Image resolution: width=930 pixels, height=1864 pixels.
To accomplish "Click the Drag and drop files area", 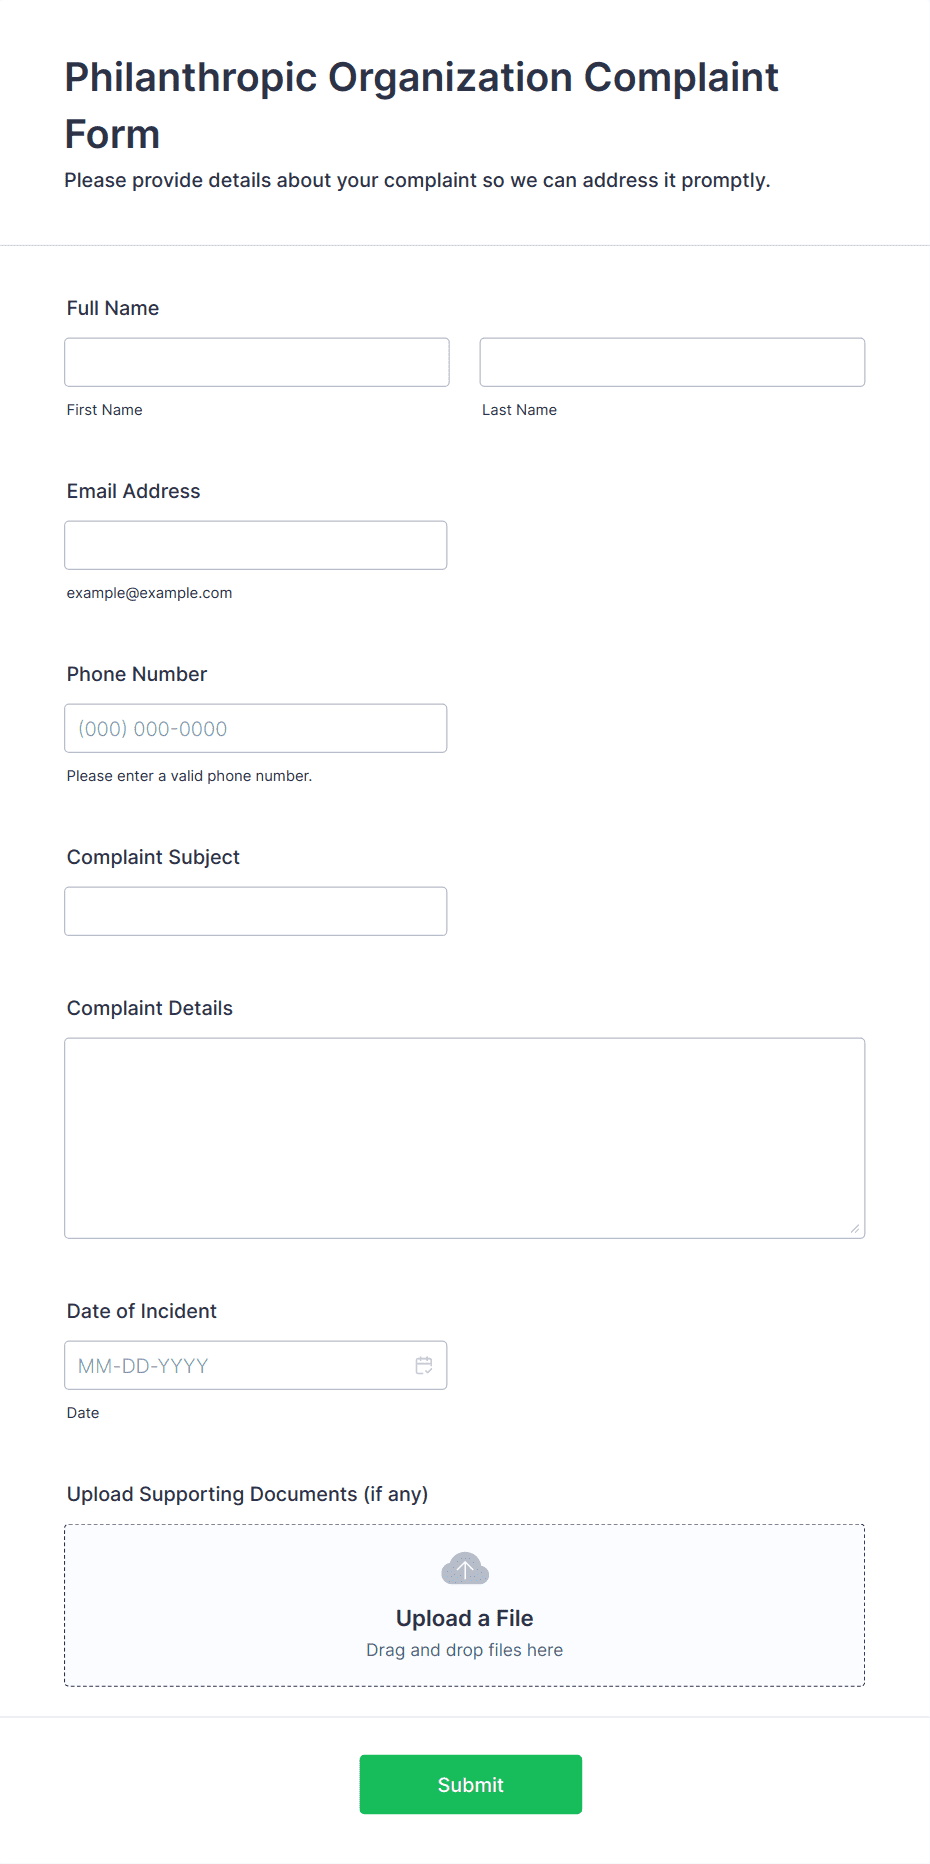I will click(465, 1605).
